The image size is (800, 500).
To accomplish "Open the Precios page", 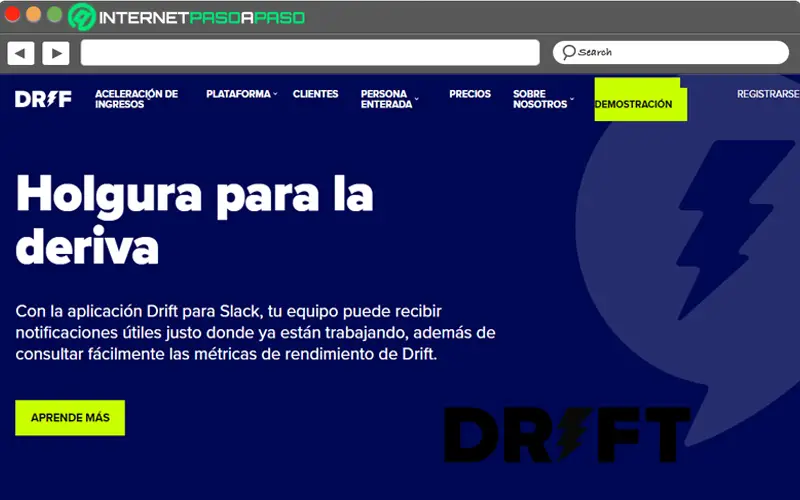I will click(470, 94).
